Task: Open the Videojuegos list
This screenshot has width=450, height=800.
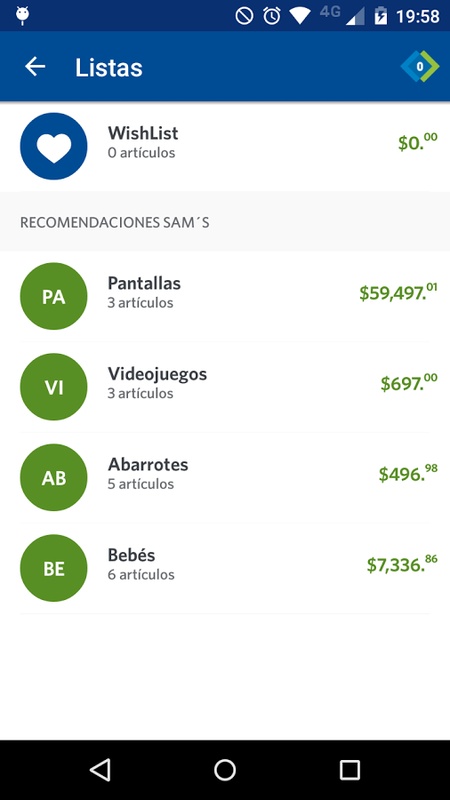Action: [x=225, y=387]
